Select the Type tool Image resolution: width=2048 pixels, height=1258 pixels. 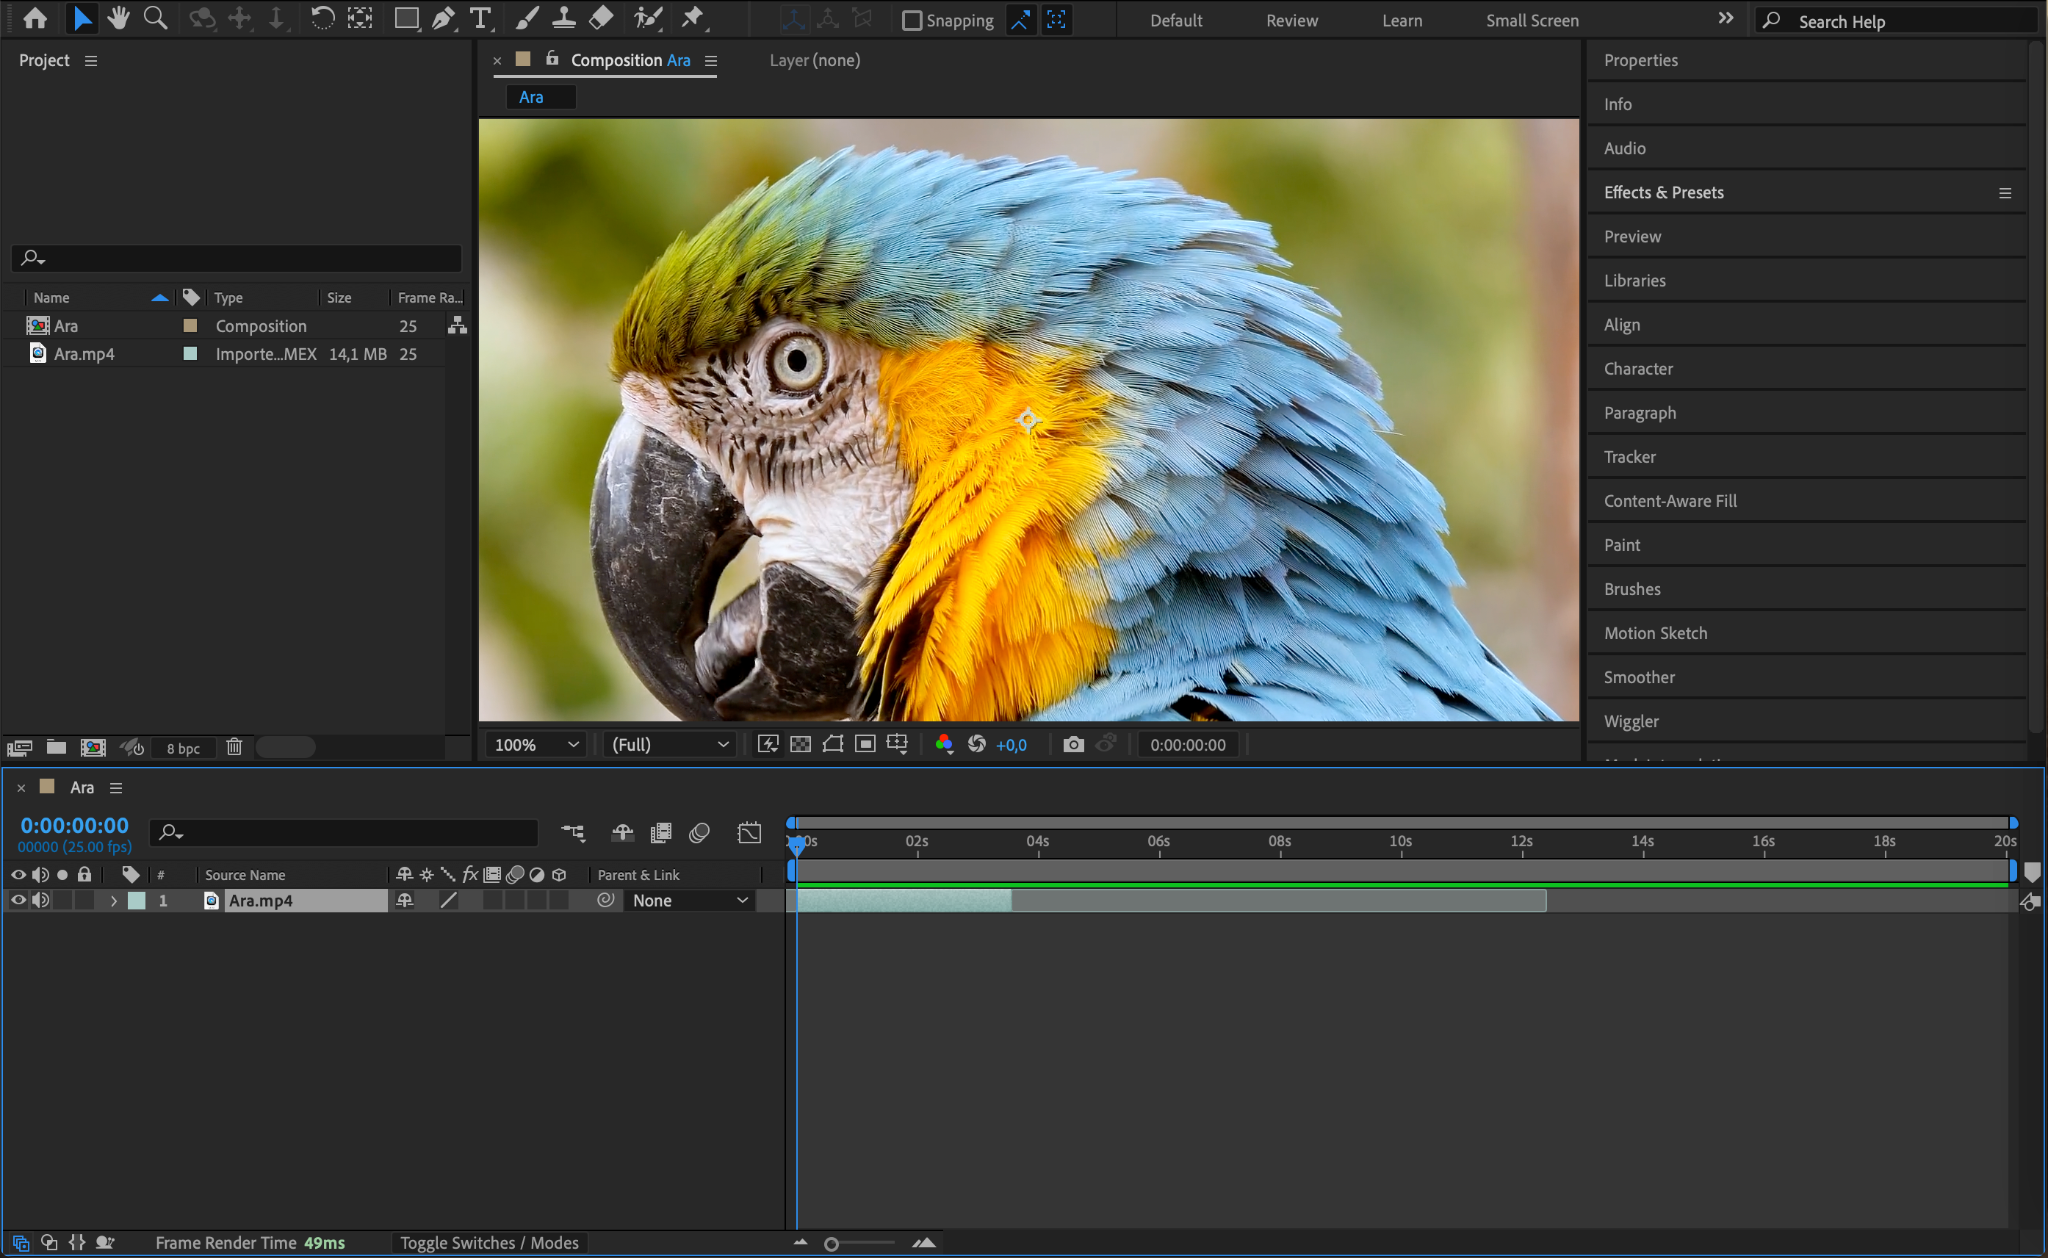pyautogui.click(x=481, y=18)
